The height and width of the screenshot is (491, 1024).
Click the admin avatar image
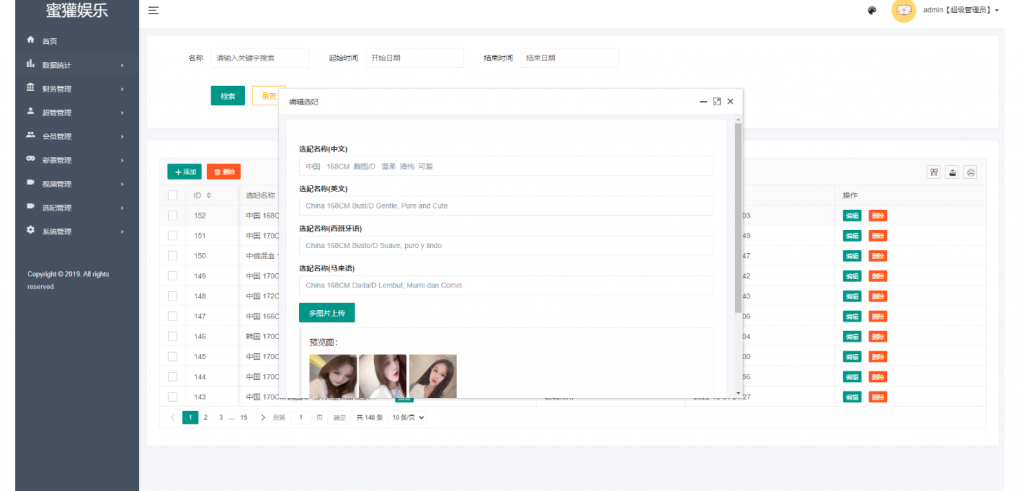[904, 11]
